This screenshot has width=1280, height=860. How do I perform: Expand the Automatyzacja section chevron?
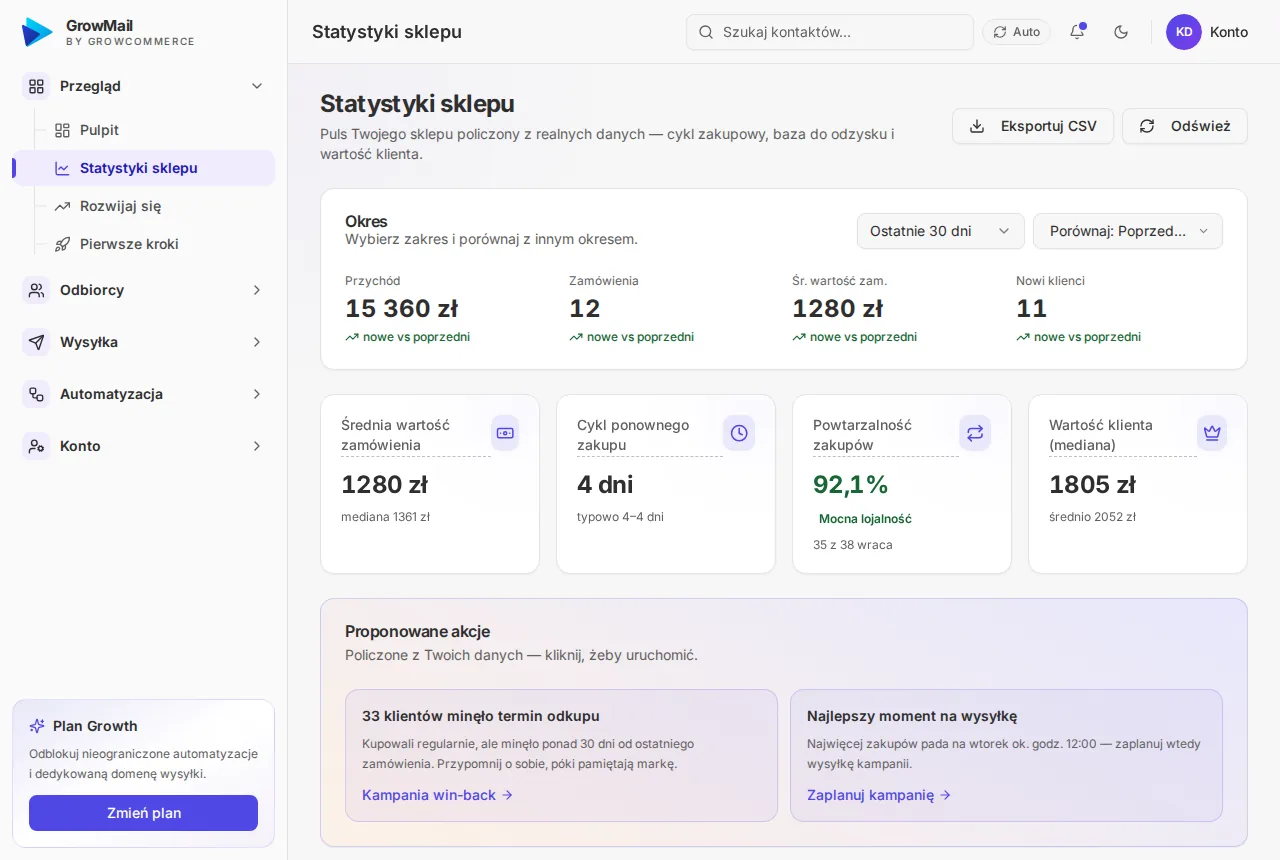pos(257,394)
